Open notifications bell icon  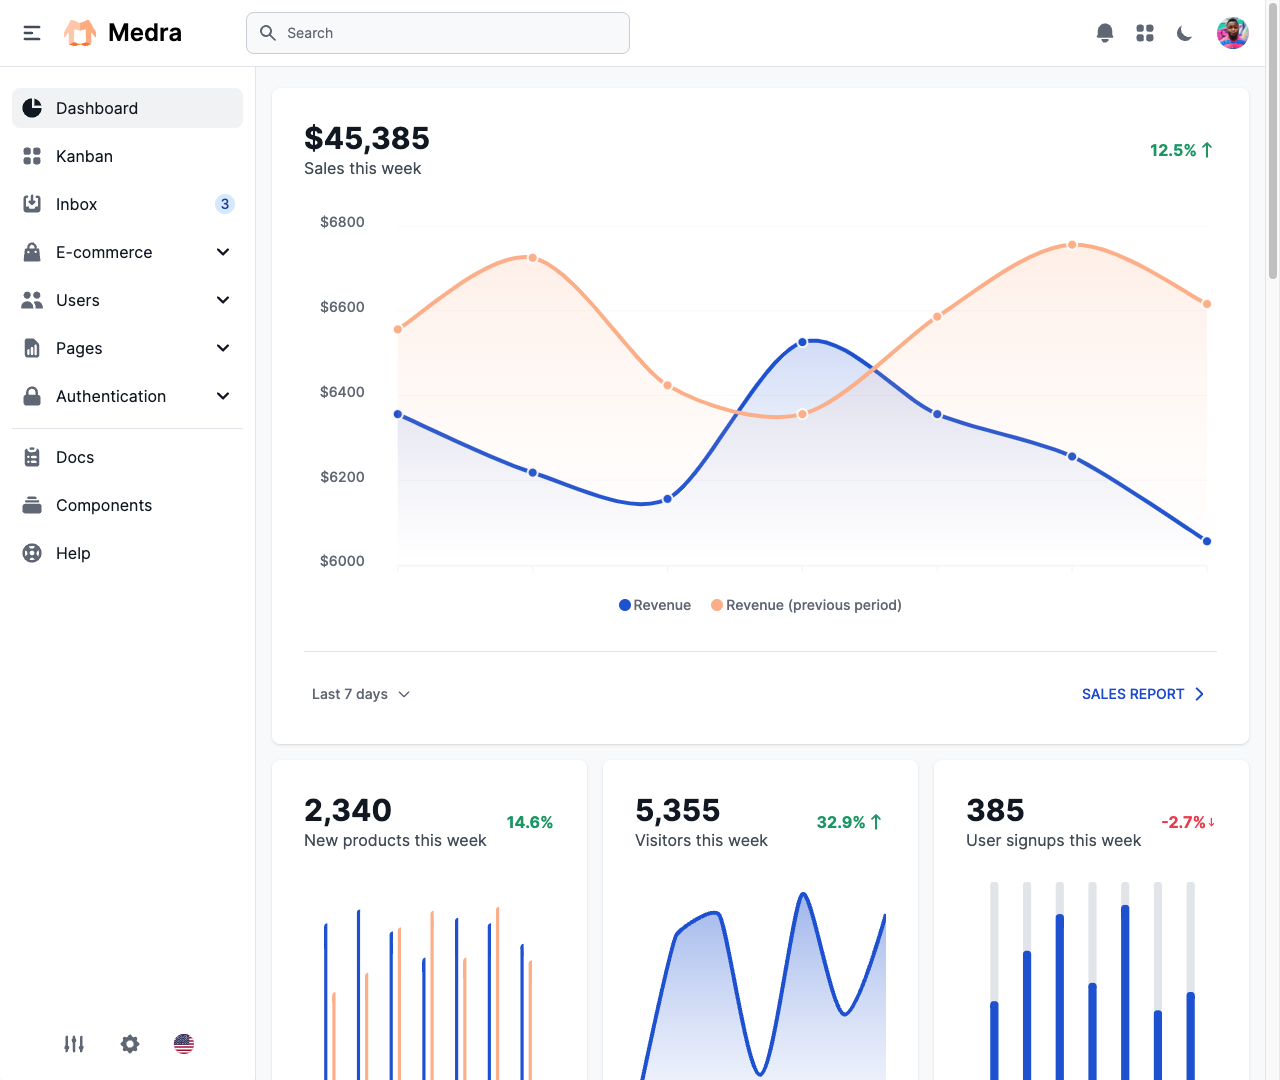(1105, 33)
